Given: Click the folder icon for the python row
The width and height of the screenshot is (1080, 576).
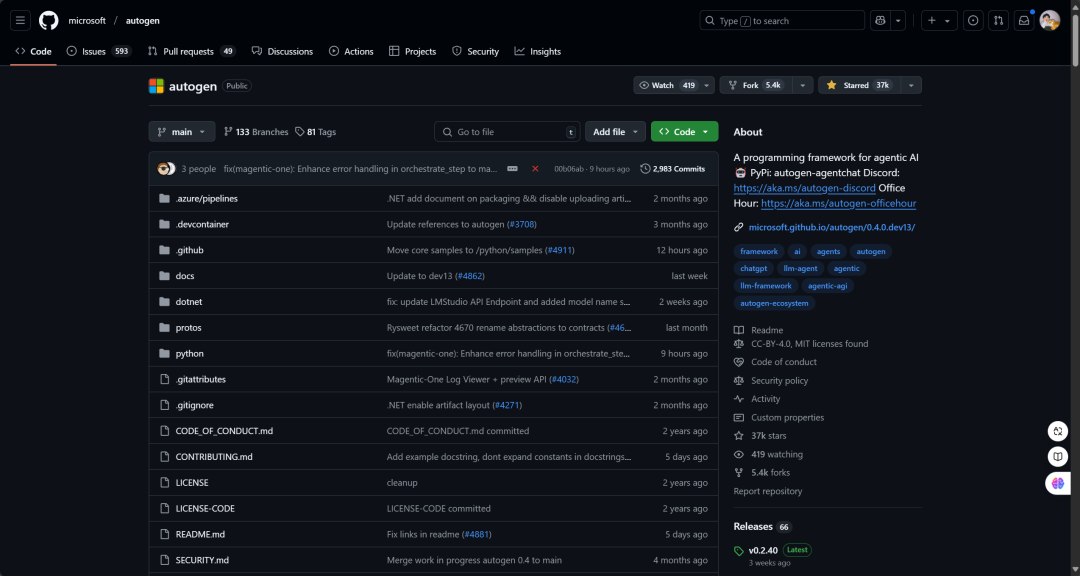Looking at the screenshot, I should [164, 353].
